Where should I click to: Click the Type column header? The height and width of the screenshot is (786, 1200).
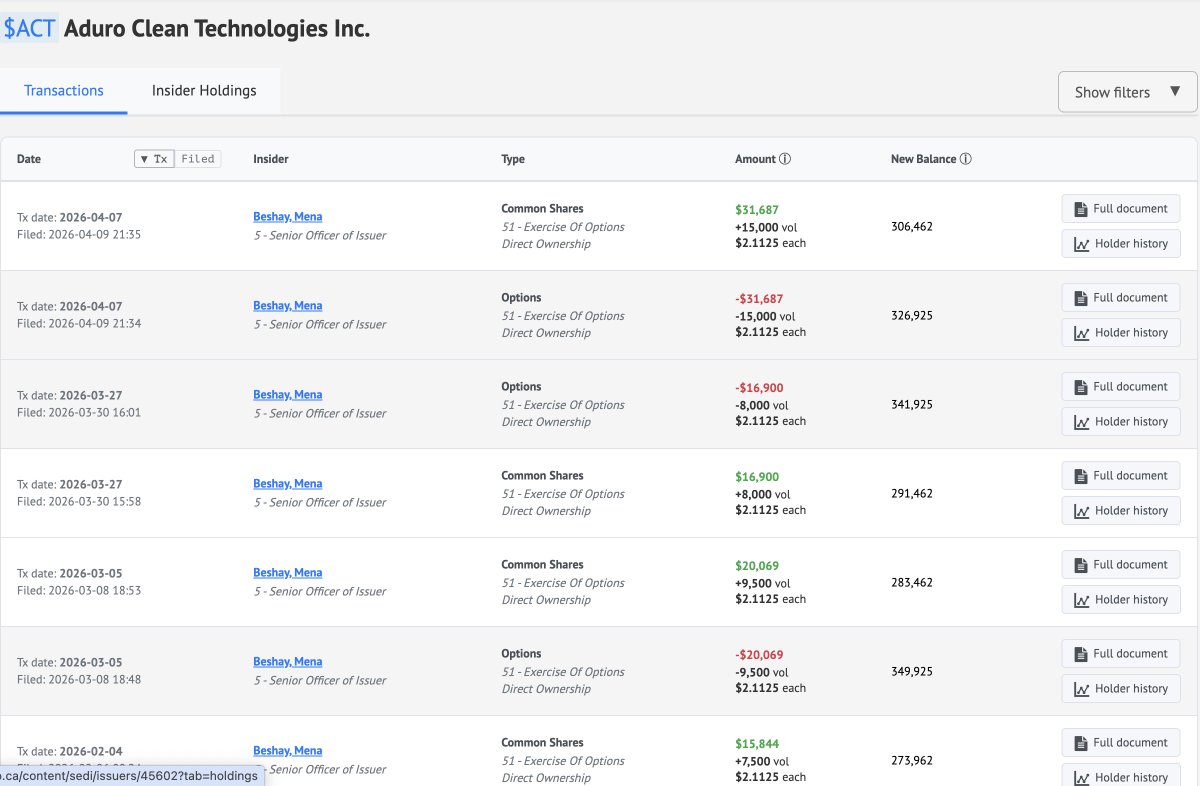[x=513, y=159]
